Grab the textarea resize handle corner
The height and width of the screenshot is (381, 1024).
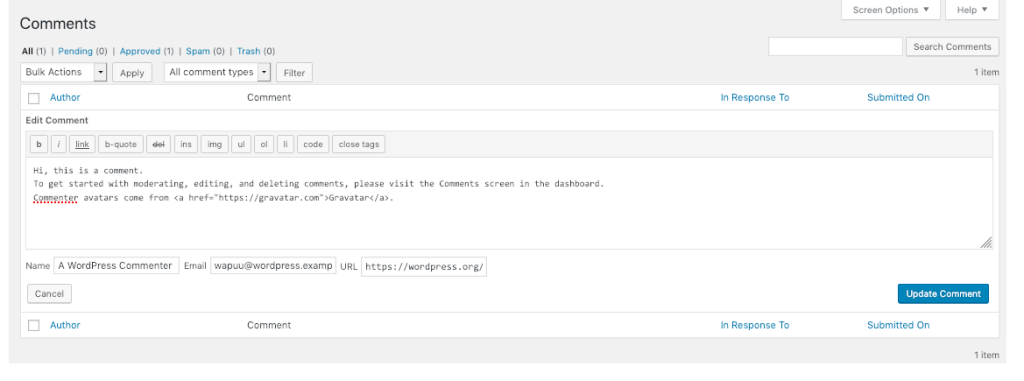tap(986, 243)
